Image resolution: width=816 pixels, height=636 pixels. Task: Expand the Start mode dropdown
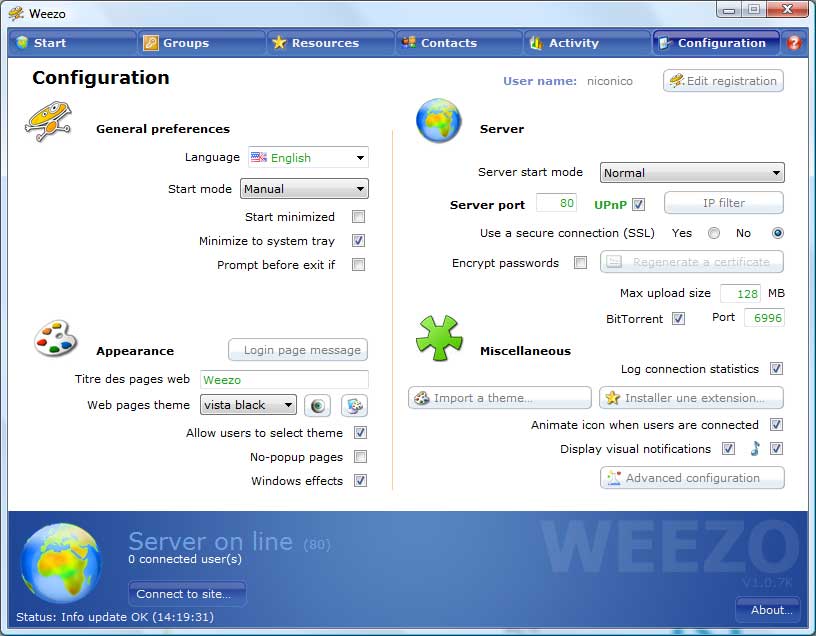pyautogui.click(x=304, y=189)
